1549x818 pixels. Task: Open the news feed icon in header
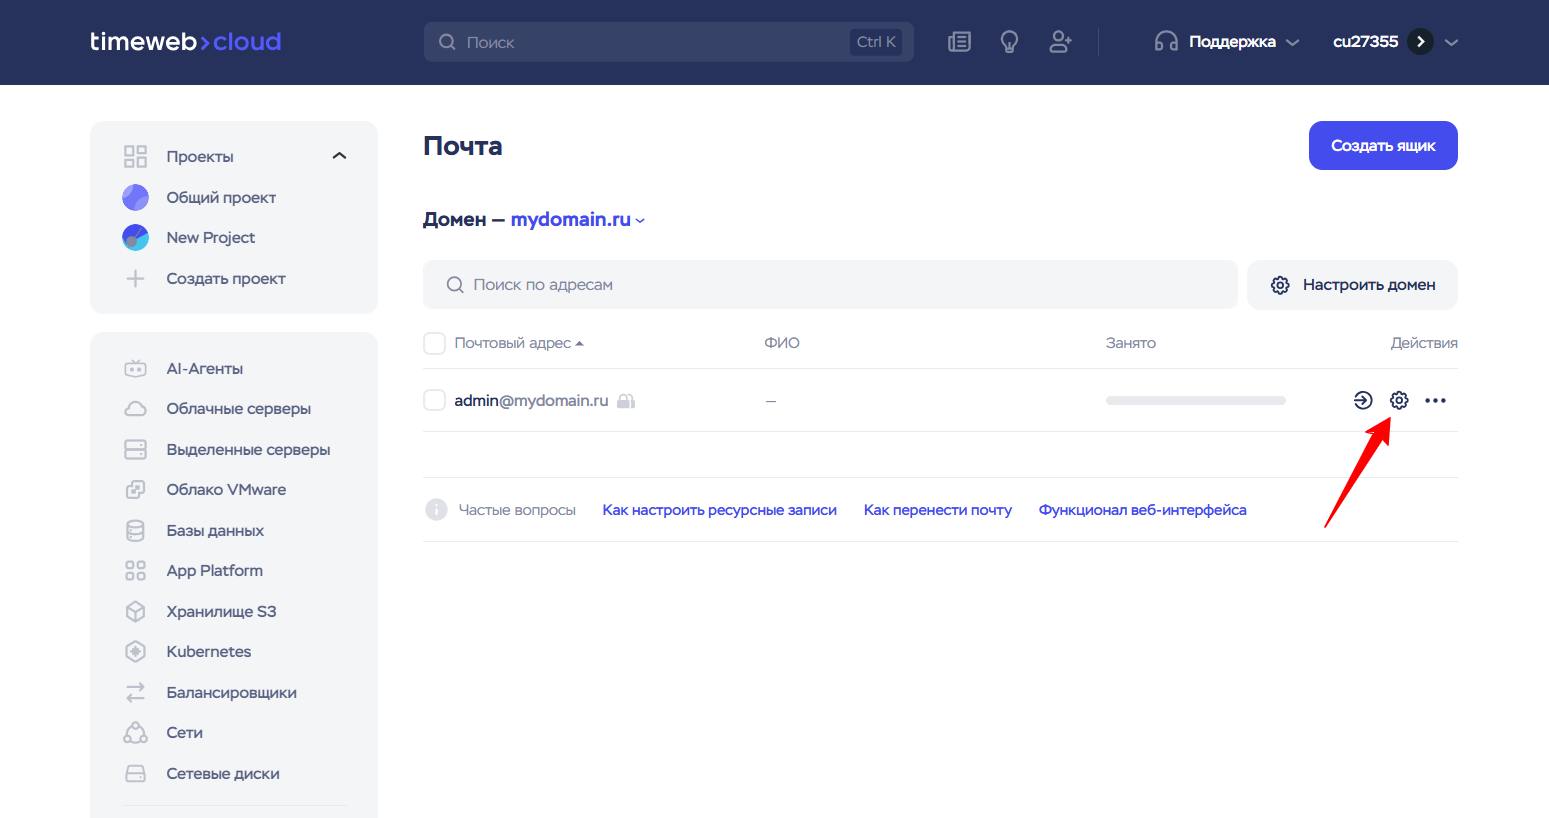(x=959, y=42)
